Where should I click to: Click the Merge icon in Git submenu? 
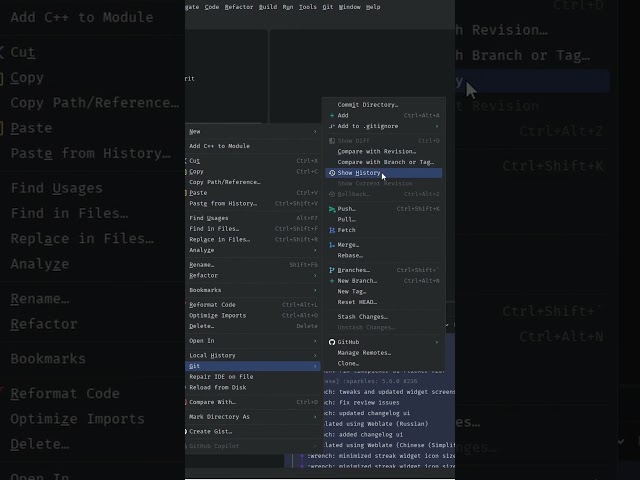332,245
